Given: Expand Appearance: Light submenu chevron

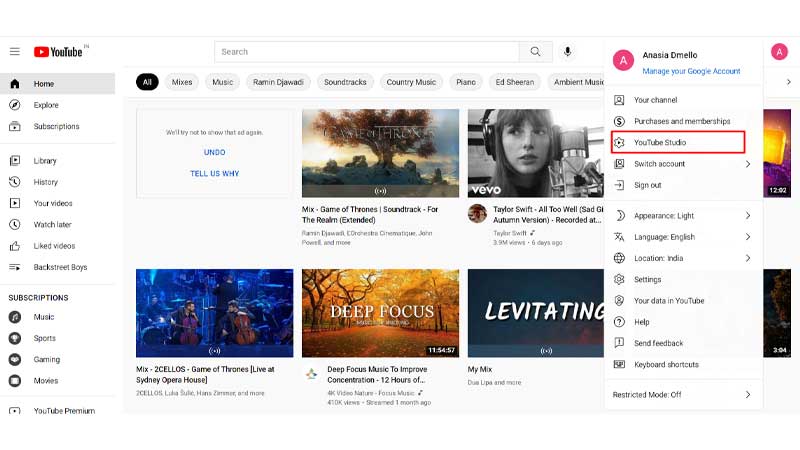Looking at the screenshot, I should (747, 216).
